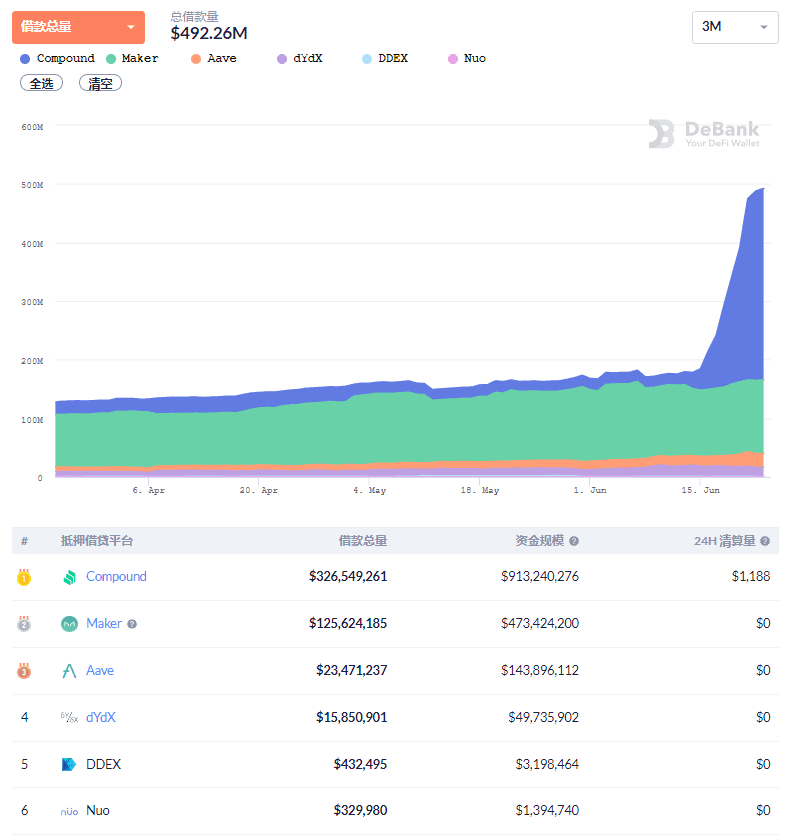The height and width of the screenshot is (839, 790).
Task: Click the 清空 clear button
Action: coord(100,83)
